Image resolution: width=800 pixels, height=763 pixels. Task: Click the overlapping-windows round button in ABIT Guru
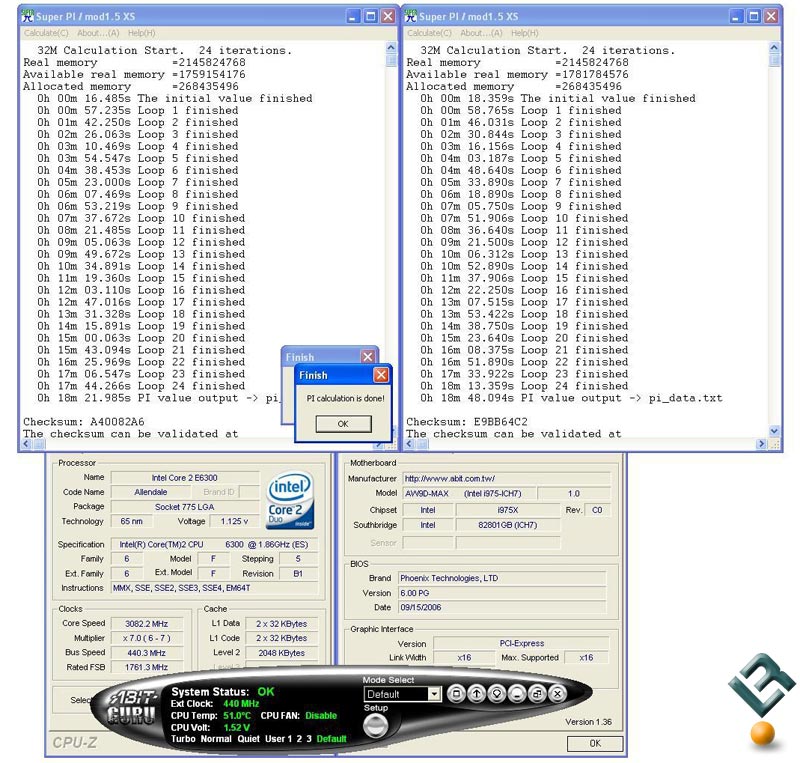tap(537, 694)
